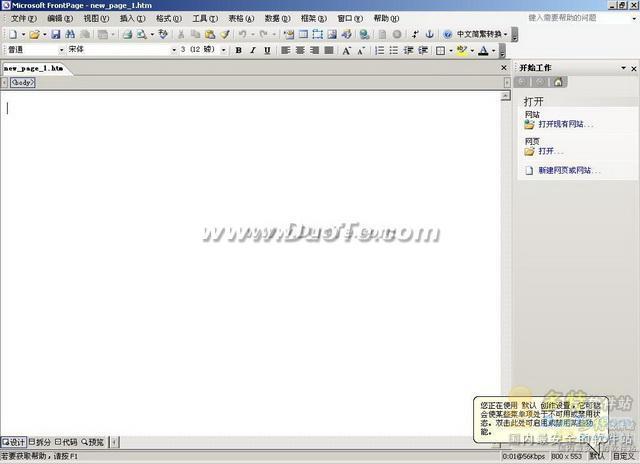Screen dimensions: 640x464
Task: Click the 800 x 553 page size indicator
Action: coord(567,456)
